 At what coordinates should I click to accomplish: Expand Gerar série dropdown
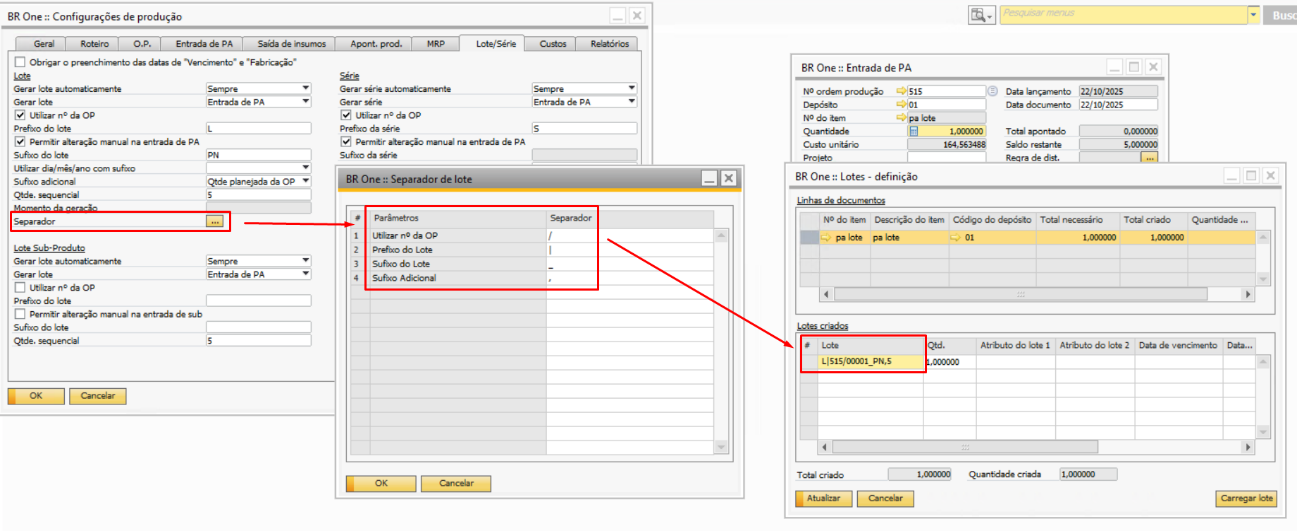click(x=631, y=102)
